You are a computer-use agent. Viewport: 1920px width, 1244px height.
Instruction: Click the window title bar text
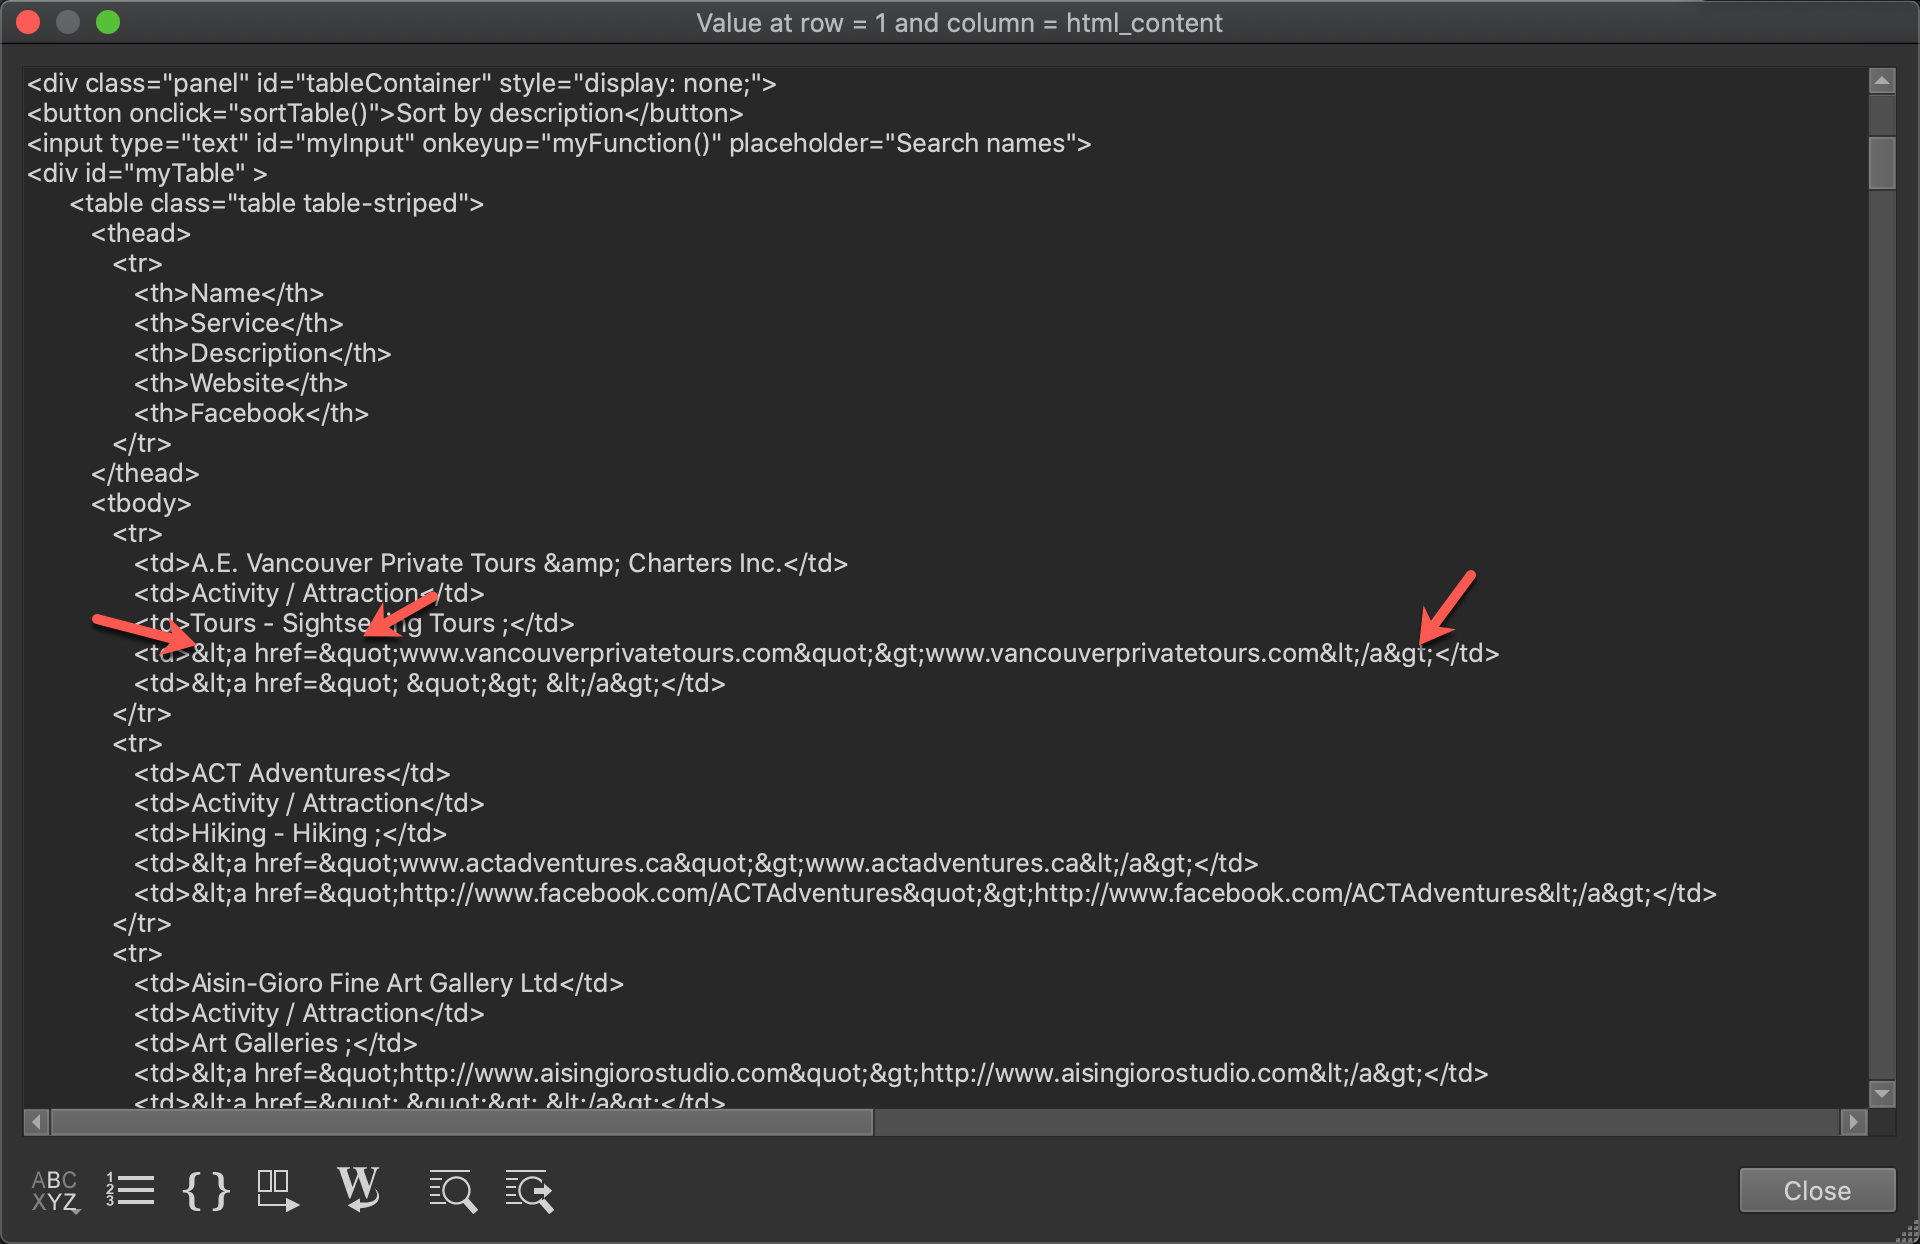pyautogui.click(x=959, y=22)
